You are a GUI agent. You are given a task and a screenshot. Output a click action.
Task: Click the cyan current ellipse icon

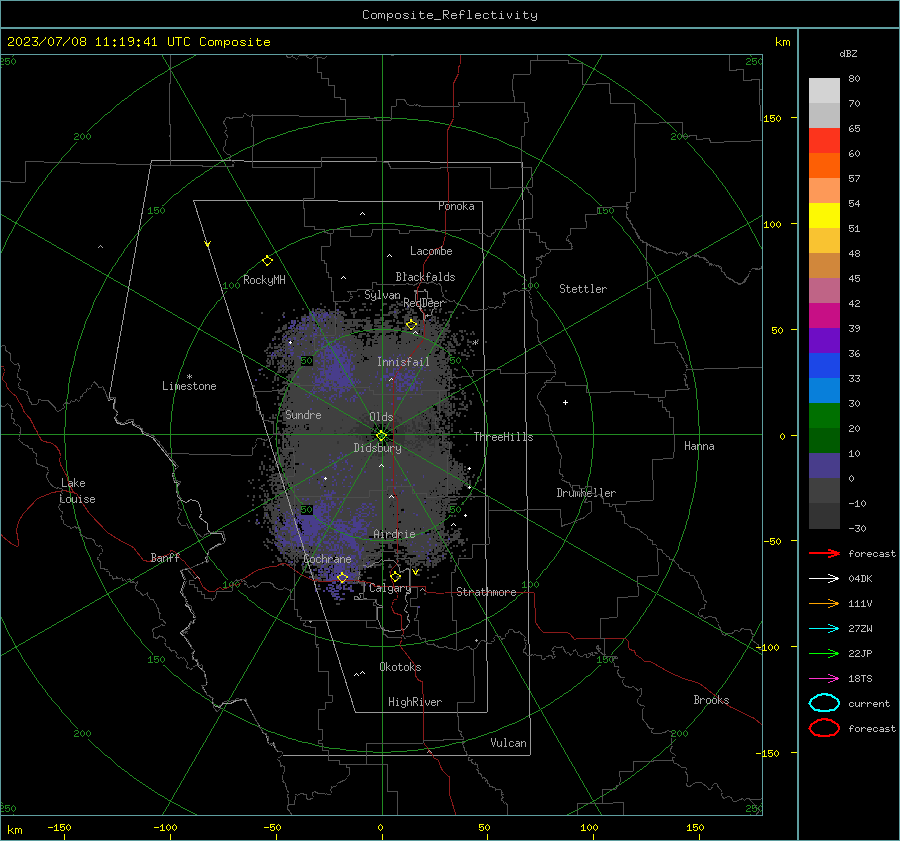[x=824, y=703]
